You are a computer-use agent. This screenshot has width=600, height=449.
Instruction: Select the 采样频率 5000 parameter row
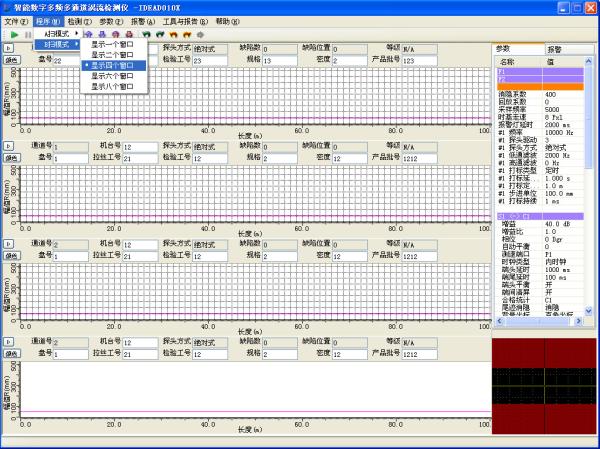540,109
